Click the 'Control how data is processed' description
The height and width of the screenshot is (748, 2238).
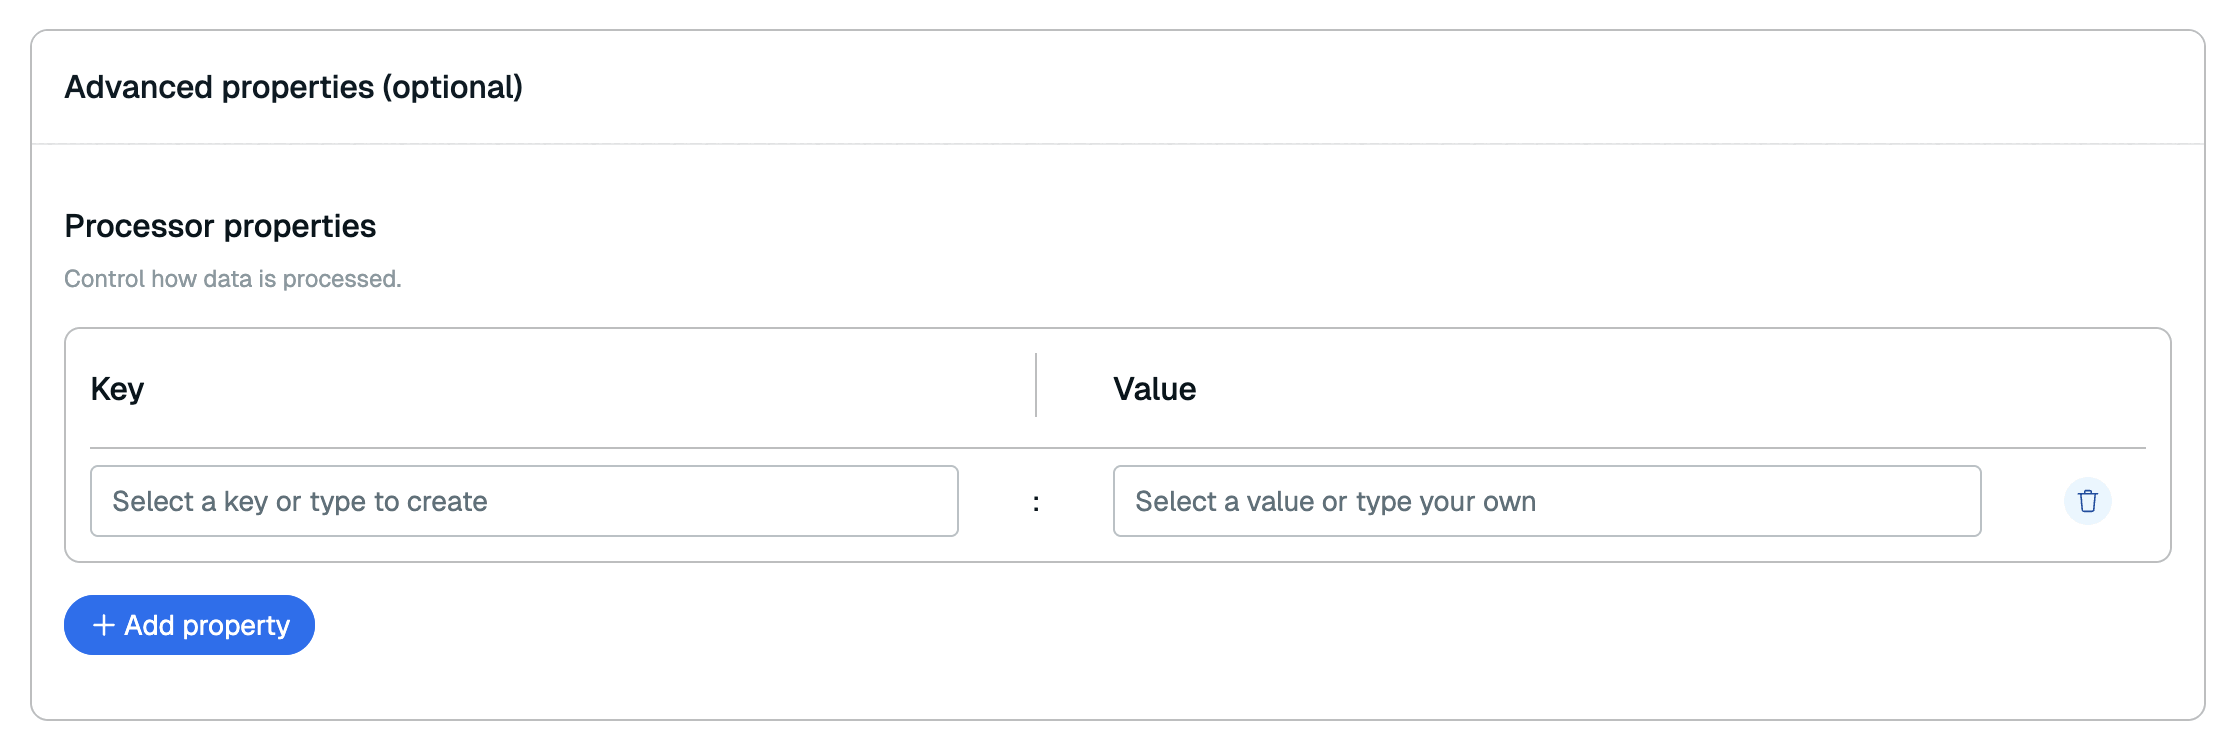pos(232,279)
